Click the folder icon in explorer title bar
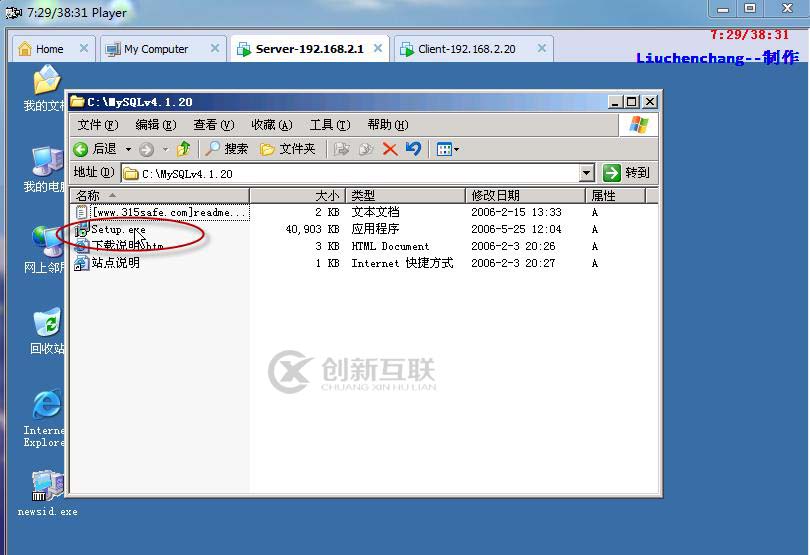 [77, 101]
